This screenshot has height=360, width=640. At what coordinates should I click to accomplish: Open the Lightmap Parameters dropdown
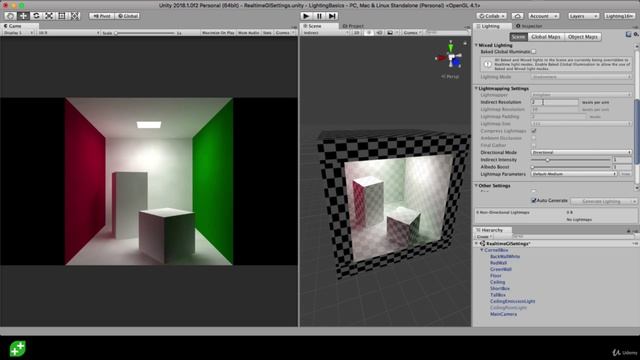pyautogui.click(x=574, y=174)
